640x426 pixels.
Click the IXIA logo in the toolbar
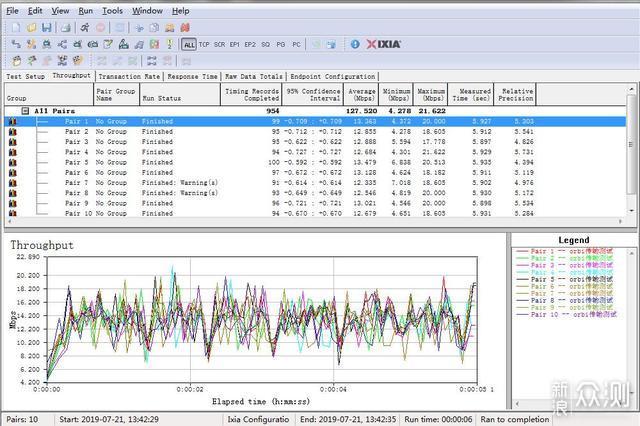coord(383,44)
